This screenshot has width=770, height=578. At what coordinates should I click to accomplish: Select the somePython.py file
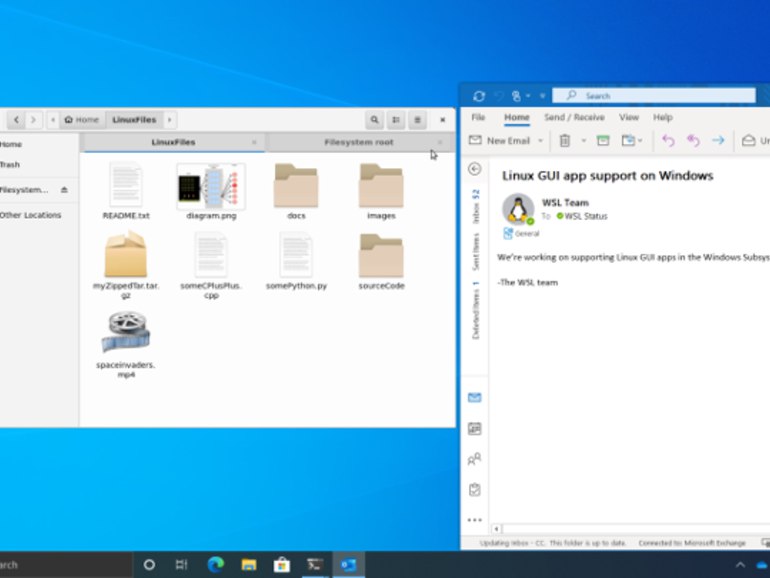pyautogui.click(x=296, y=261)
